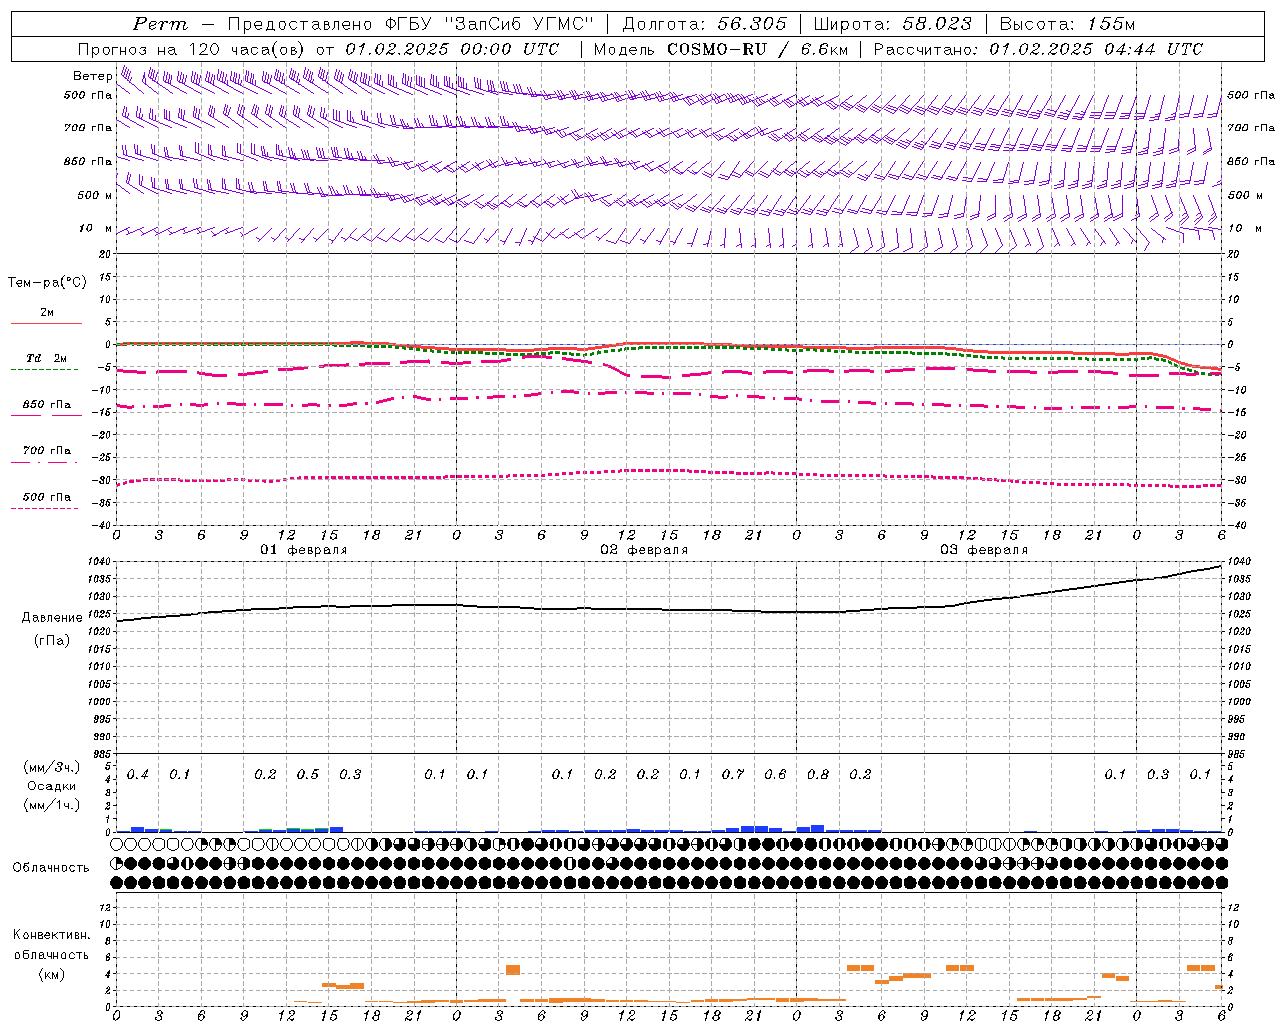Select the "Долгота: 56.305" header field

[705, 24]
